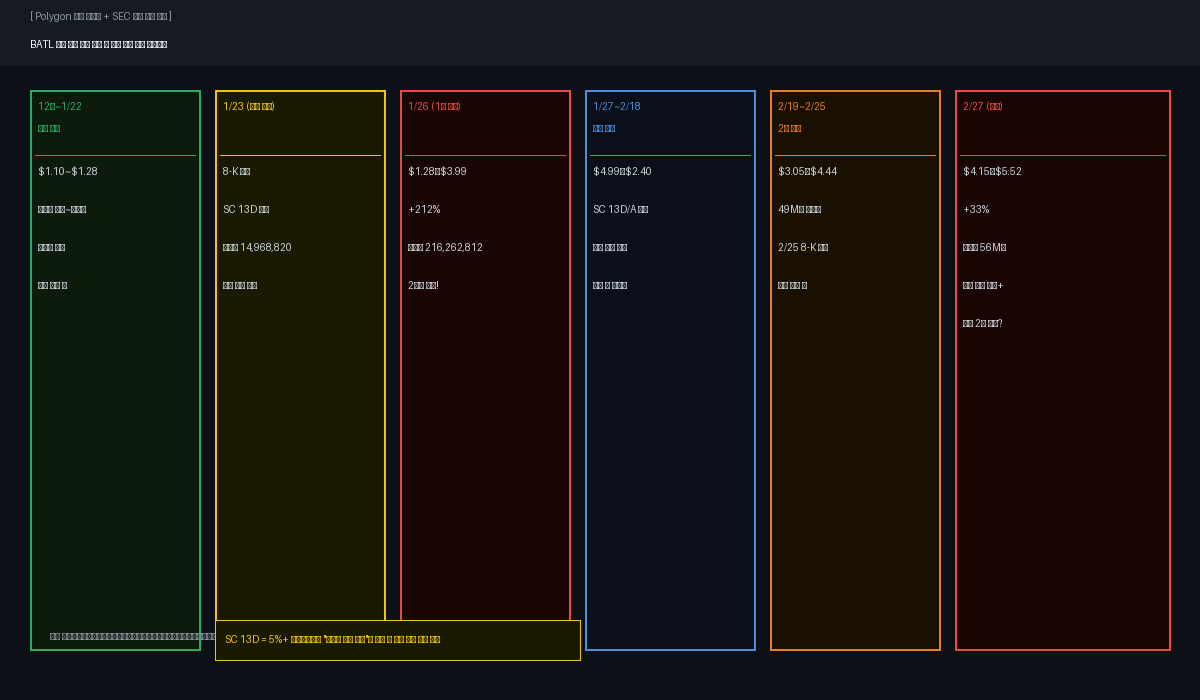1200x700 pixels.
Task: Select the SC 13D/A filing line
Action: pyautogui.click(x=621, y=210)
